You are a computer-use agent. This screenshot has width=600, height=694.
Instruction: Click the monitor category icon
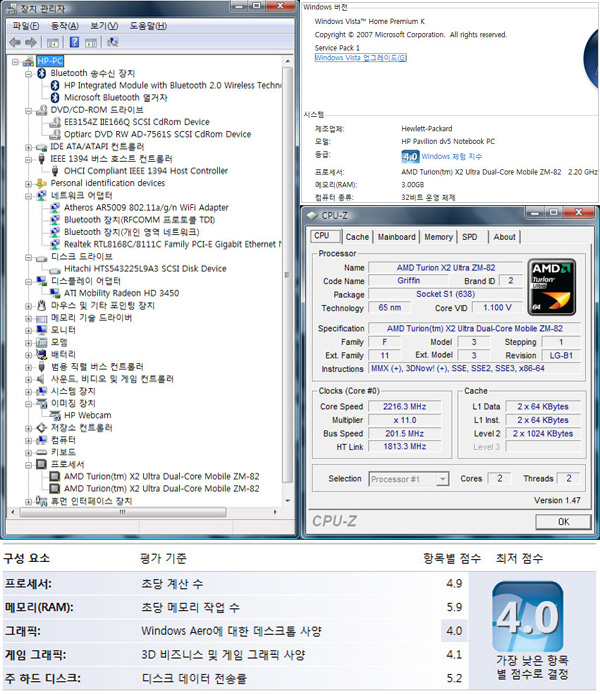click(x=42, y=330)
